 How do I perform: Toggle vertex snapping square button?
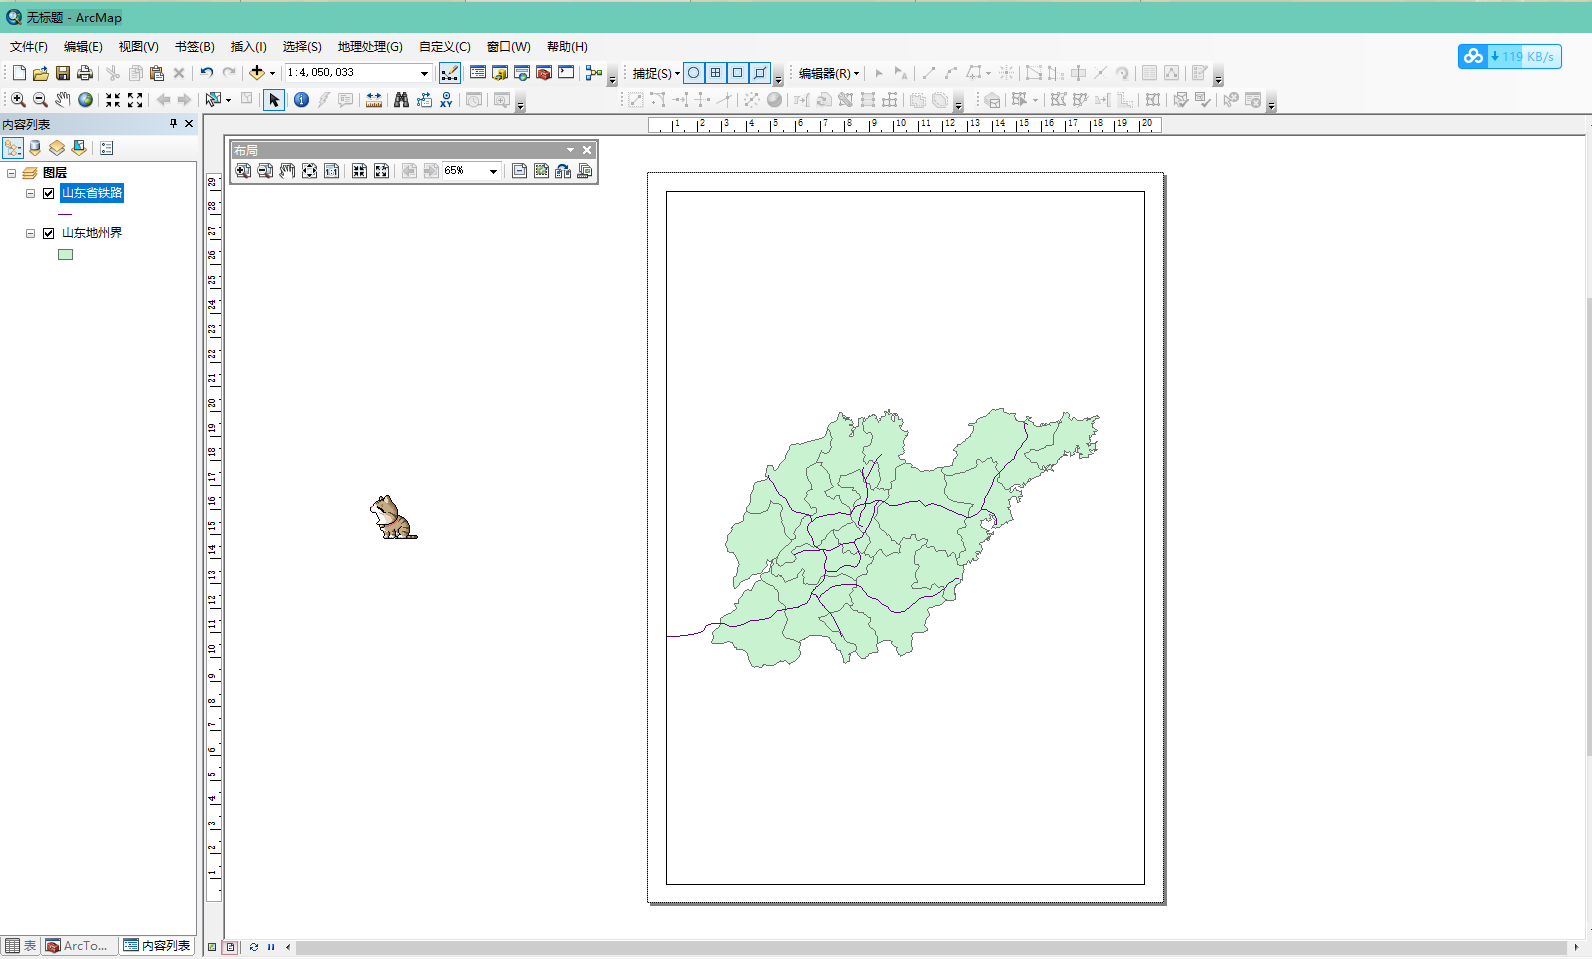point(738,73)
